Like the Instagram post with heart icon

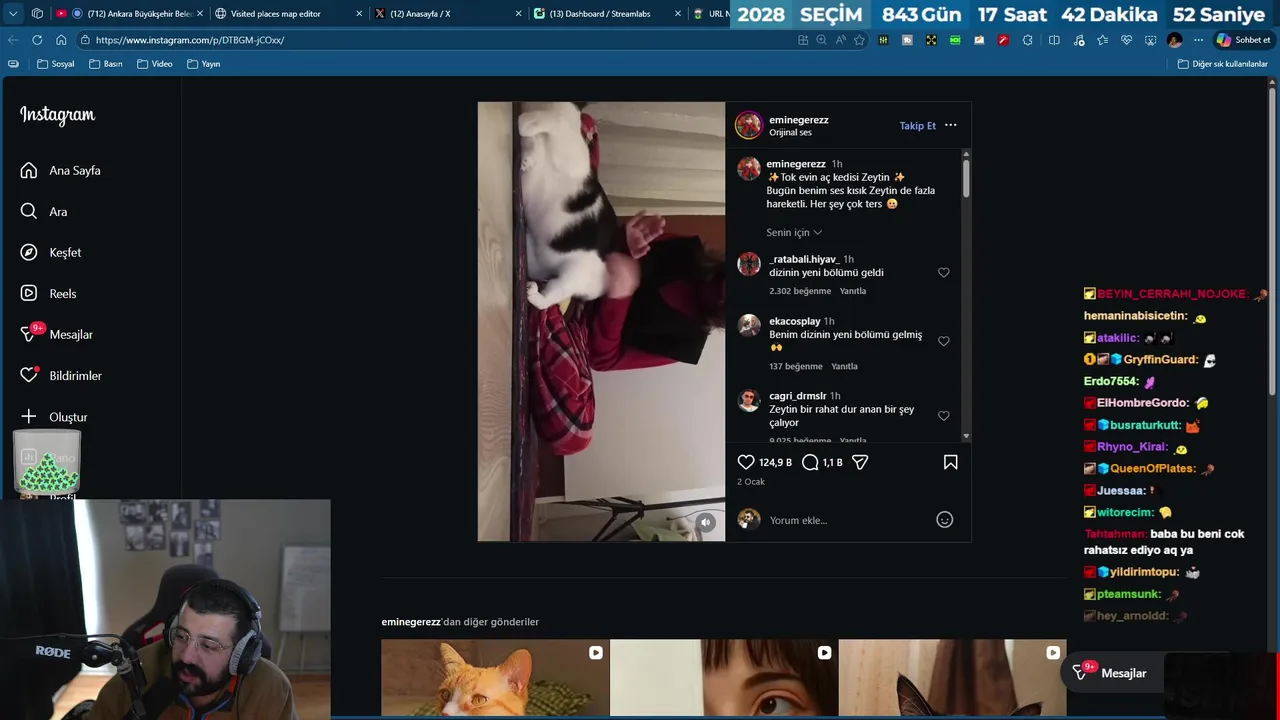(746, 462)
